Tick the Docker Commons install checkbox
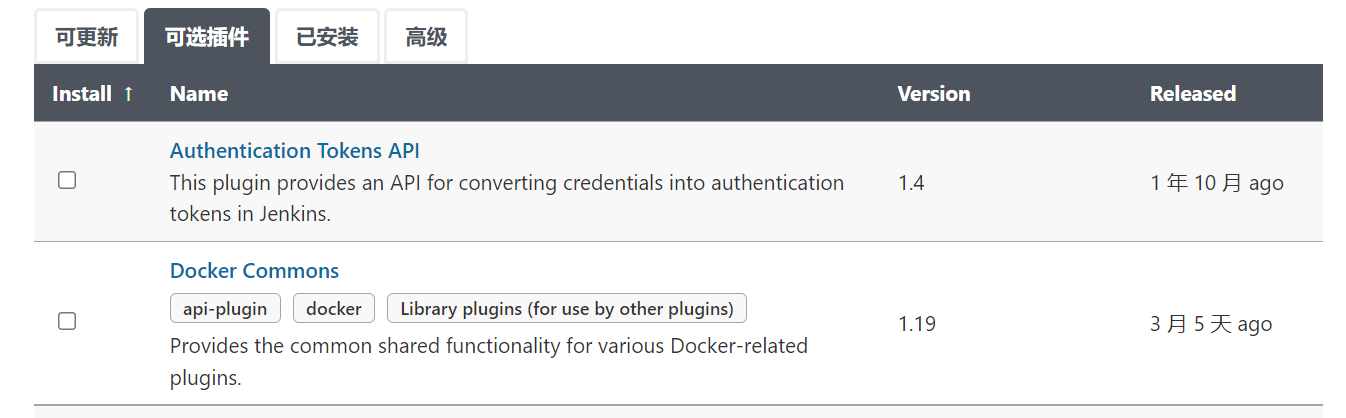The width and height of the screenshot is (1346, 418). [x=67, y=321]
